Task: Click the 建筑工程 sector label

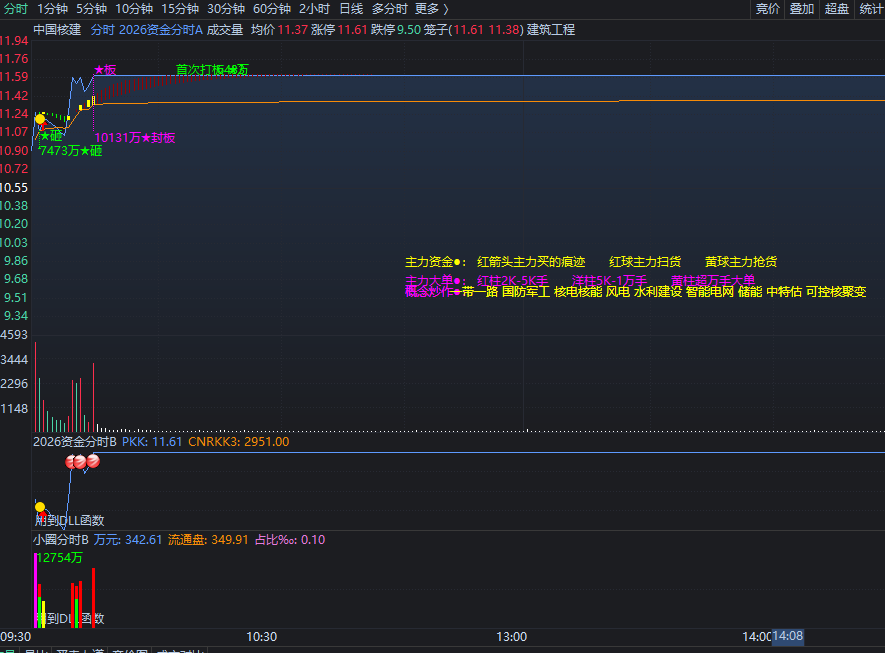Action: 551,30
